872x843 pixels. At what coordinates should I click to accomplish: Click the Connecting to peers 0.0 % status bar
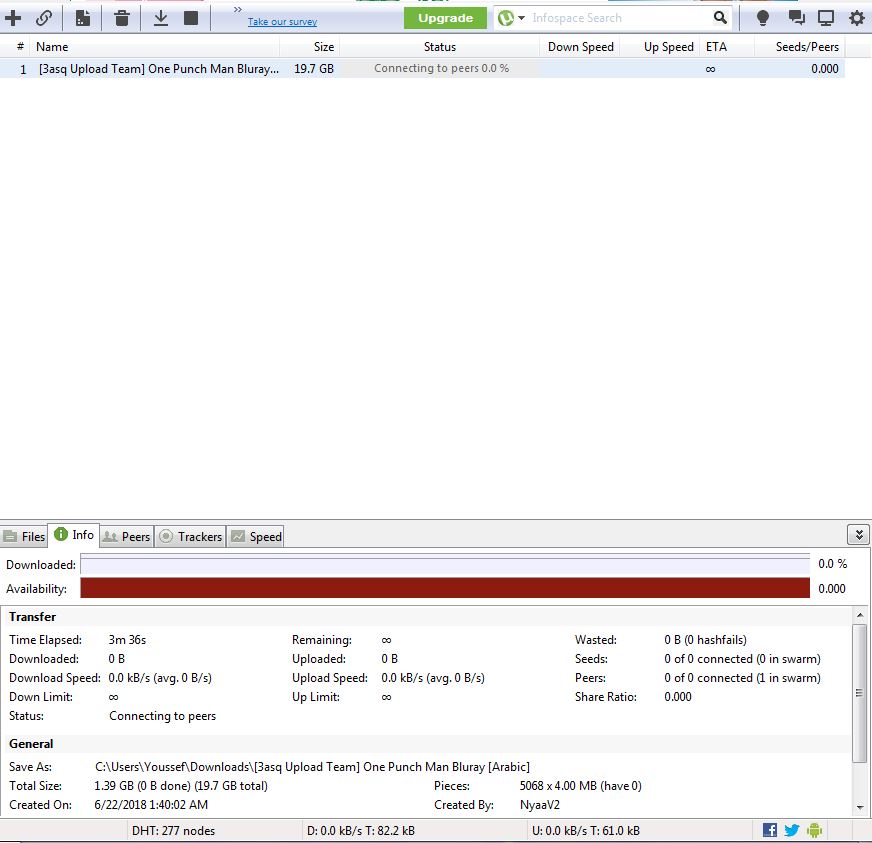[x=441, y=68]
